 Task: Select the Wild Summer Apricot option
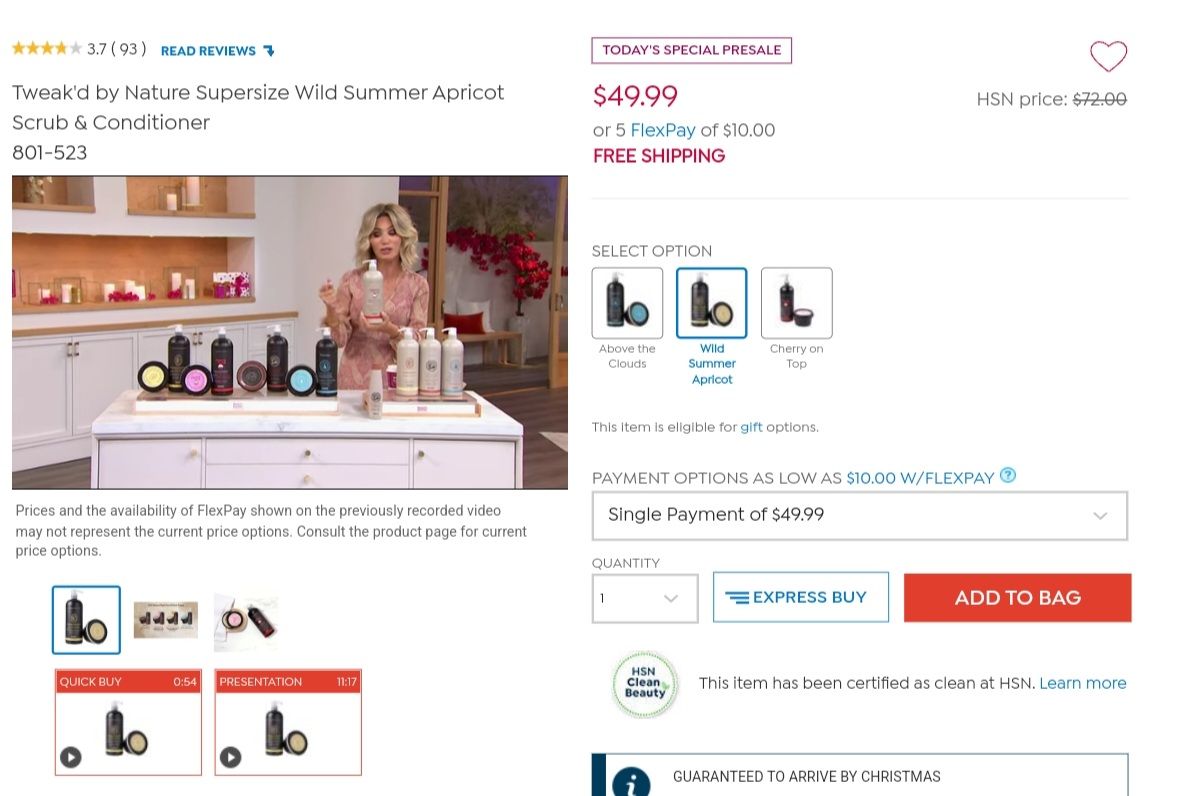(x=712, y=303)
